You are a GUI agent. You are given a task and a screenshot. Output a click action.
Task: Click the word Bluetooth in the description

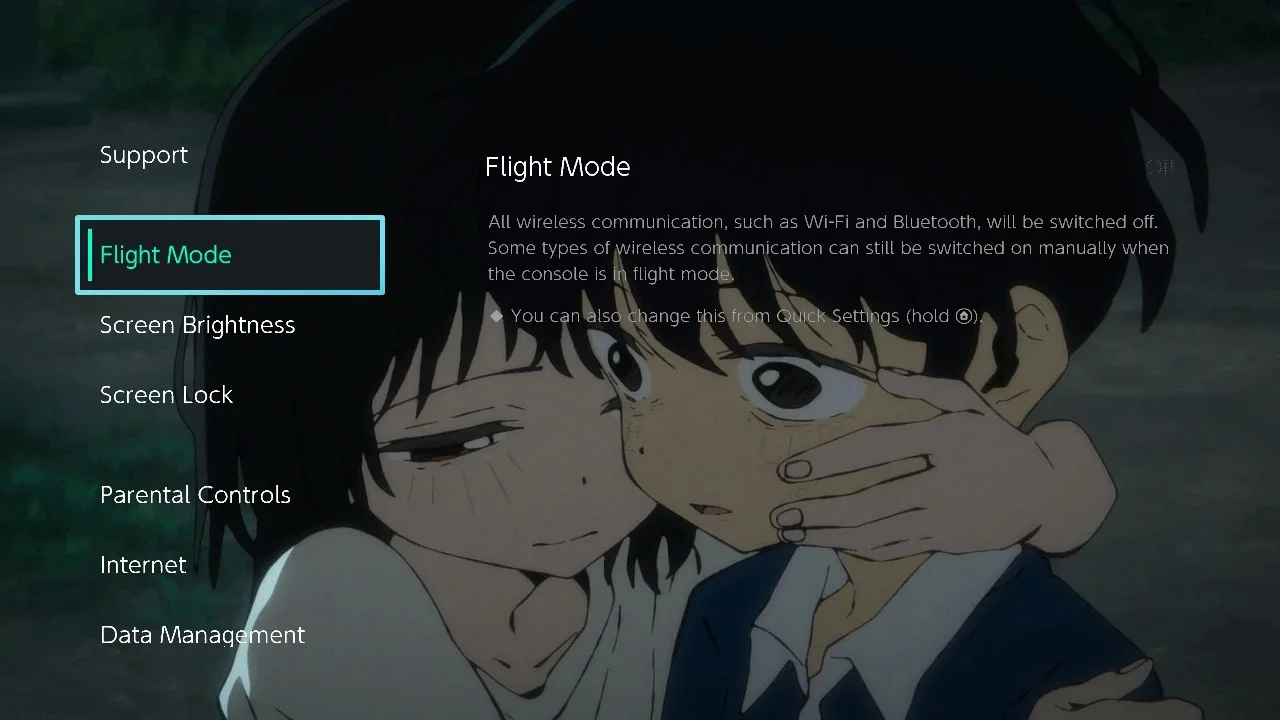937,222
